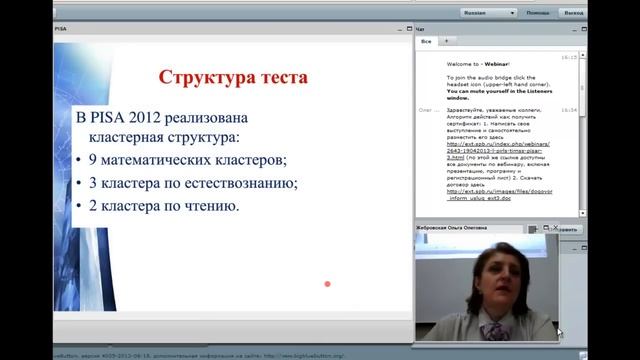Screen dimensions: 640x360
Task: Click the bullet '3 кластера по естествознанию'
Action: coord(193,182)
